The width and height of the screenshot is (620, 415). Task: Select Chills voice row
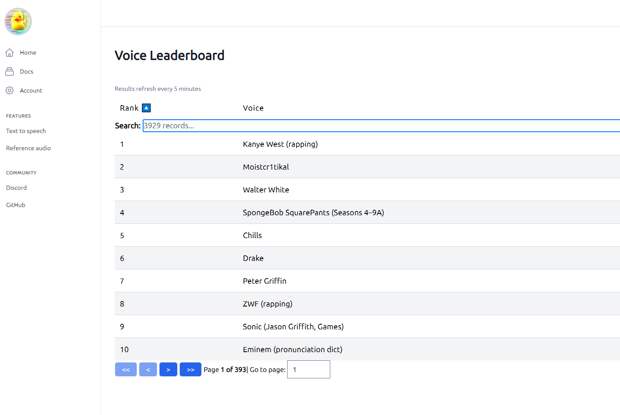tap(367, 236)
